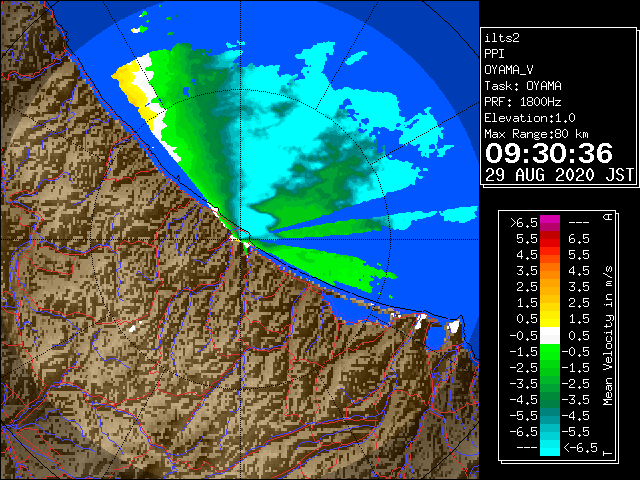Select the "Mean Velocity in m/s" legend title
Viewport: 640px width, 480px height.
(x=608, y=336)
